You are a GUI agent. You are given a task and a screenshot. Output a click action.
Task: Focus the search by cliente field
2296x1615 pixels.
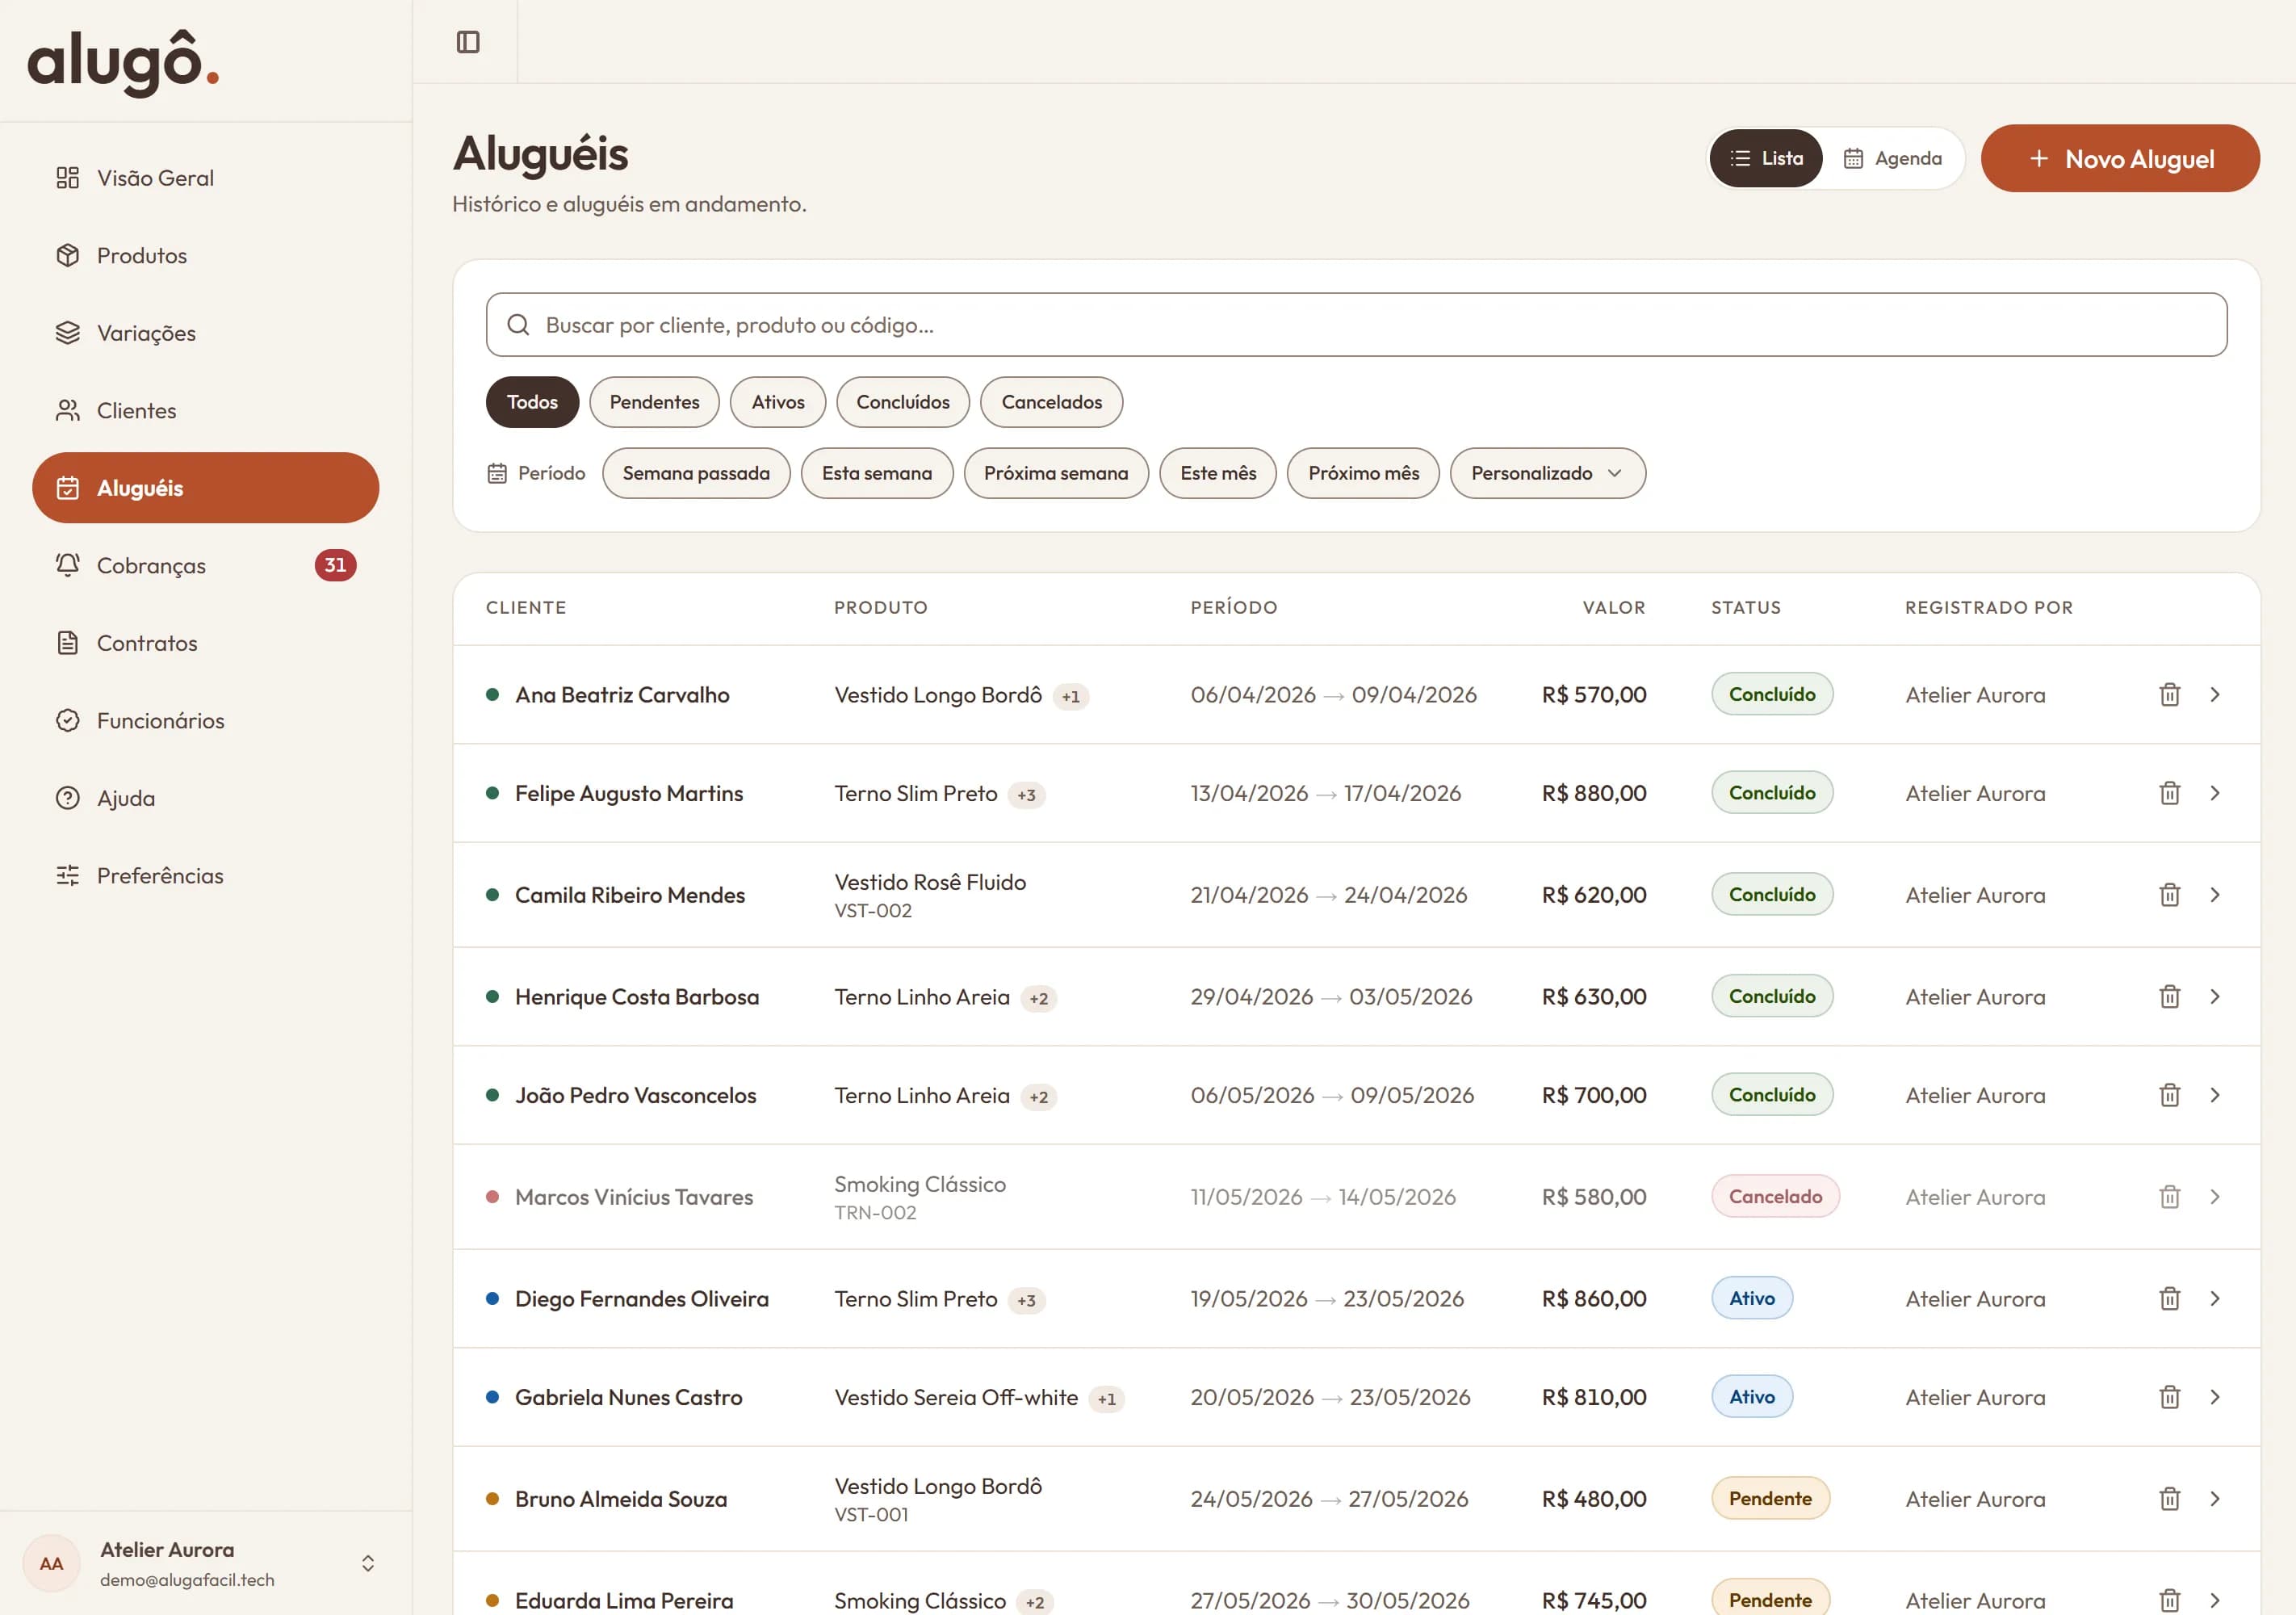(x=1356, y=325)
